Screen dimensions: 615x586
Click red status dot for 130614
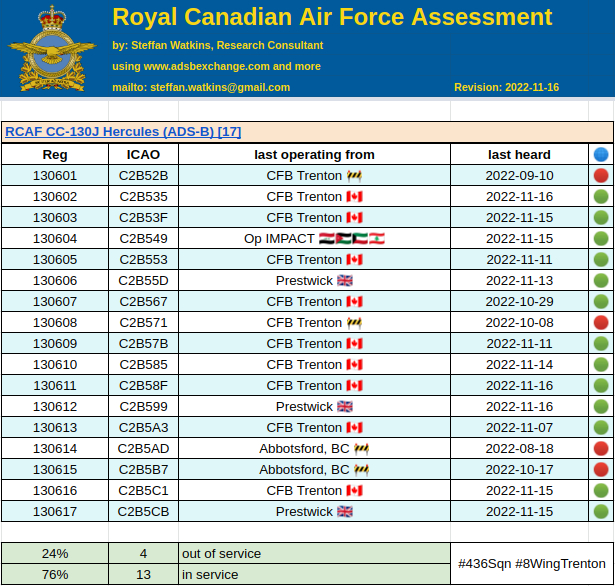601,448
